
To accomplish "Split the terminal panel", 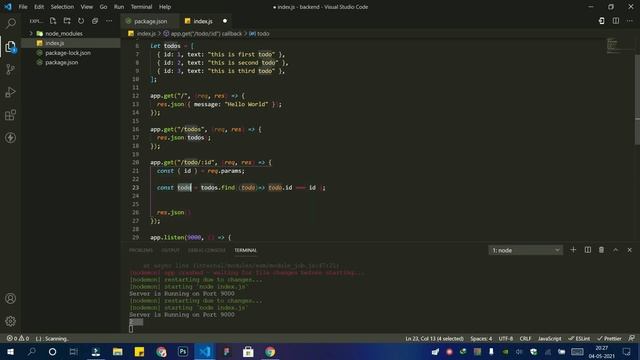I will tap(588, 250).
